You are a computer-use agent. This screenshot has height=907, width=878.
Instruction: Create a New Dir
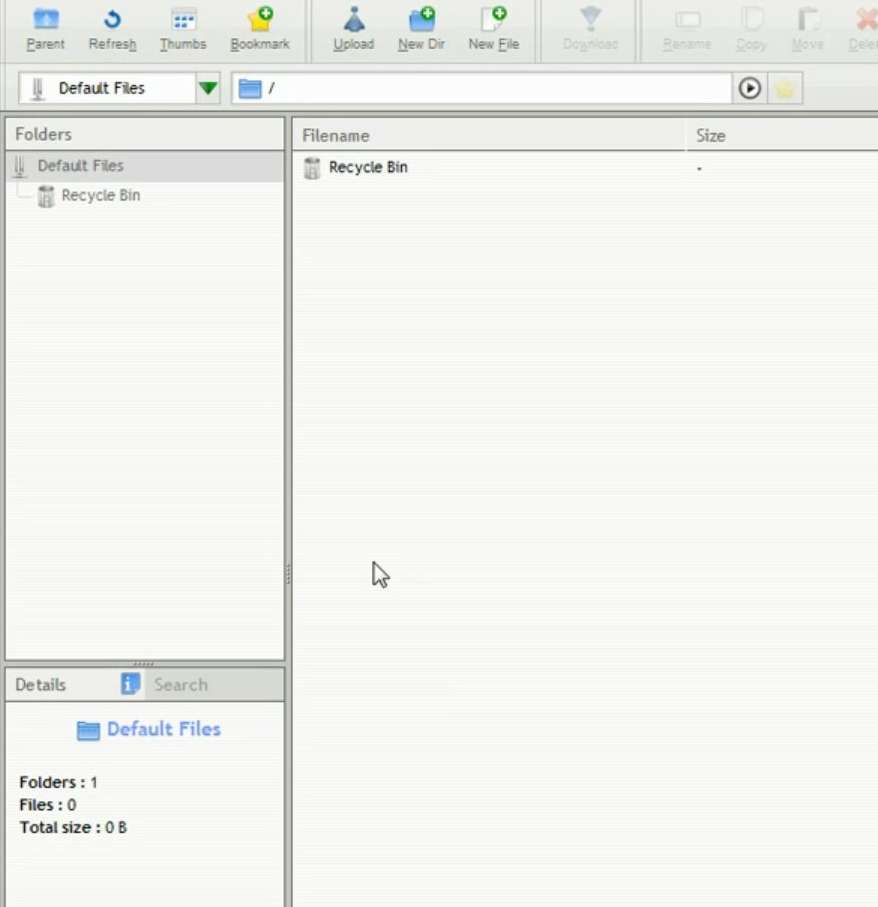pyautogui.click(x=421, y=29)
